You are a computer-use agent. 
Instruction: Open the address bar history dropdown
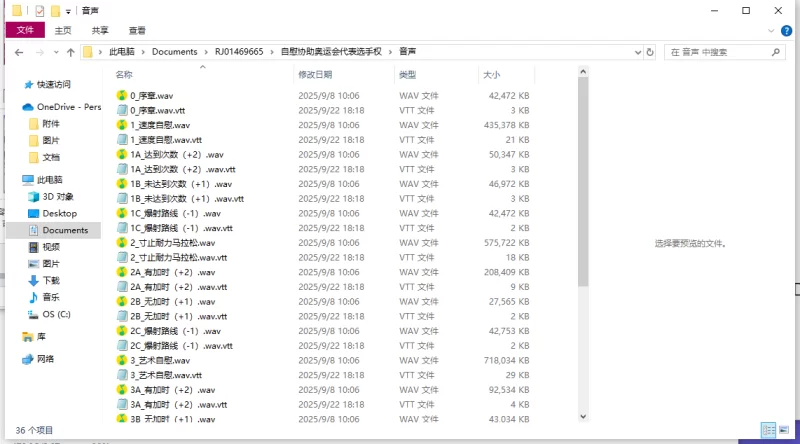(x=636, y=52)
